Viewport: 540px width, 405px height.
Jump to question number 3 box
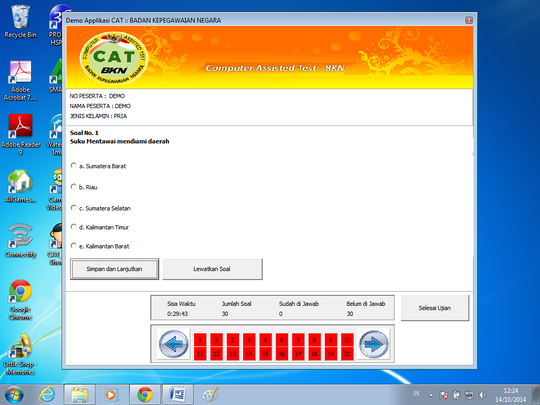[x=233, y=340]
